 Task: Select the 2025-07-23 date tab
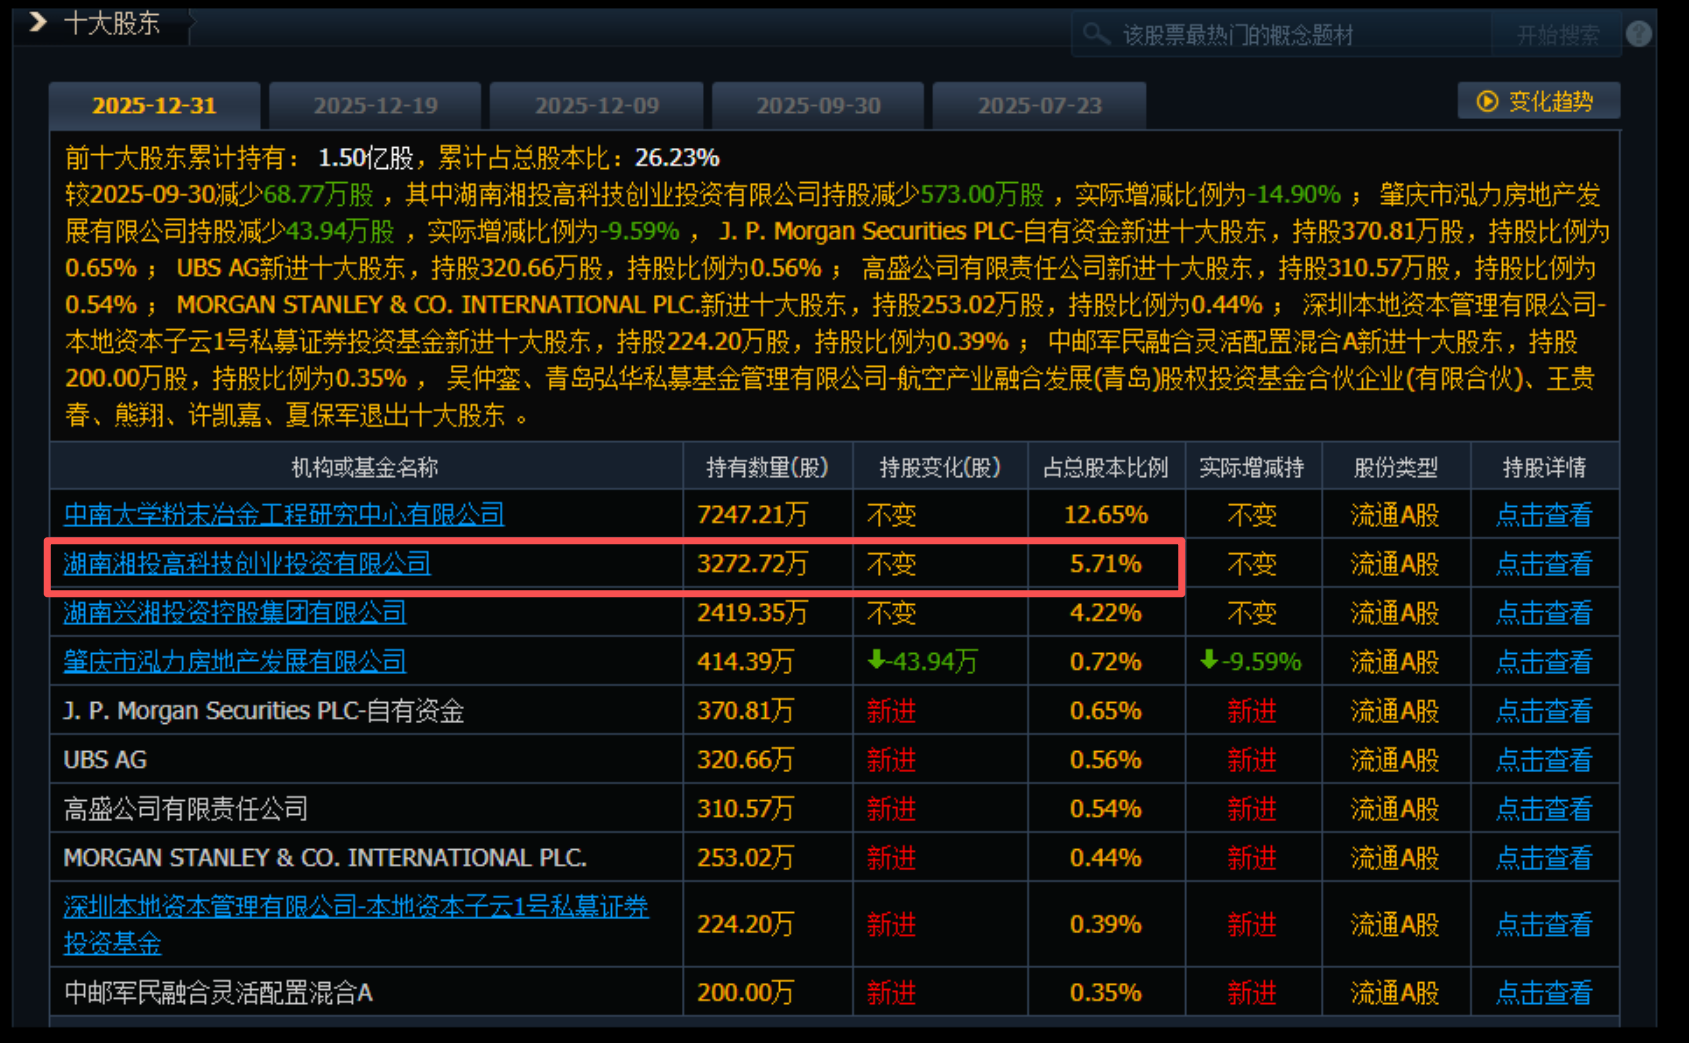point(1039,106)
